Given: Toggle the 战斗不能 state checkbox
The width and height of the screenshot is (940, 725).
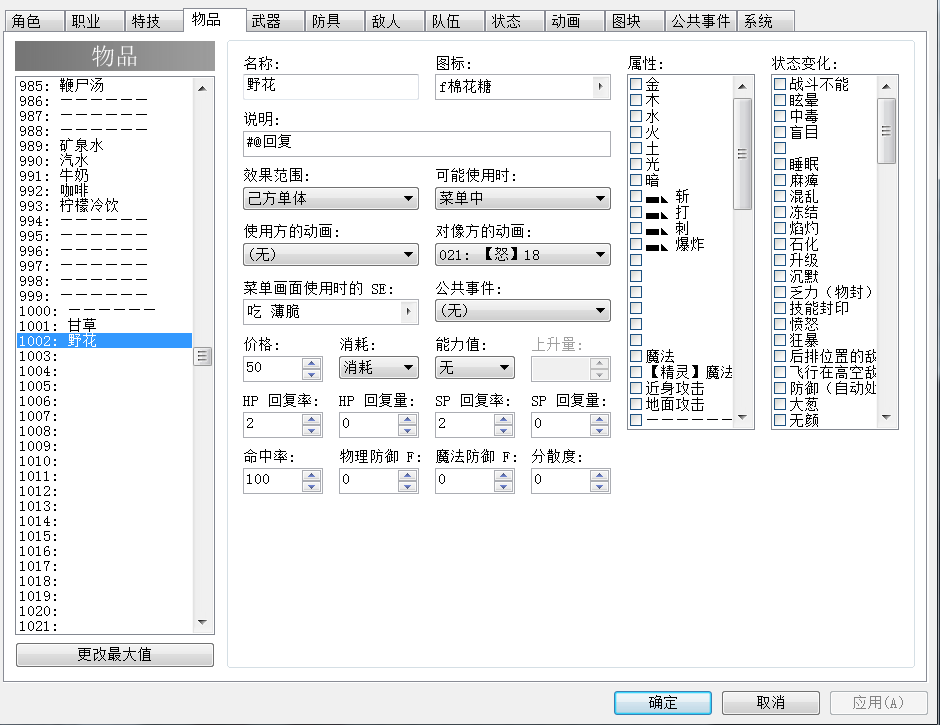Looking at the screenshot, I should (x=780, y=84).
